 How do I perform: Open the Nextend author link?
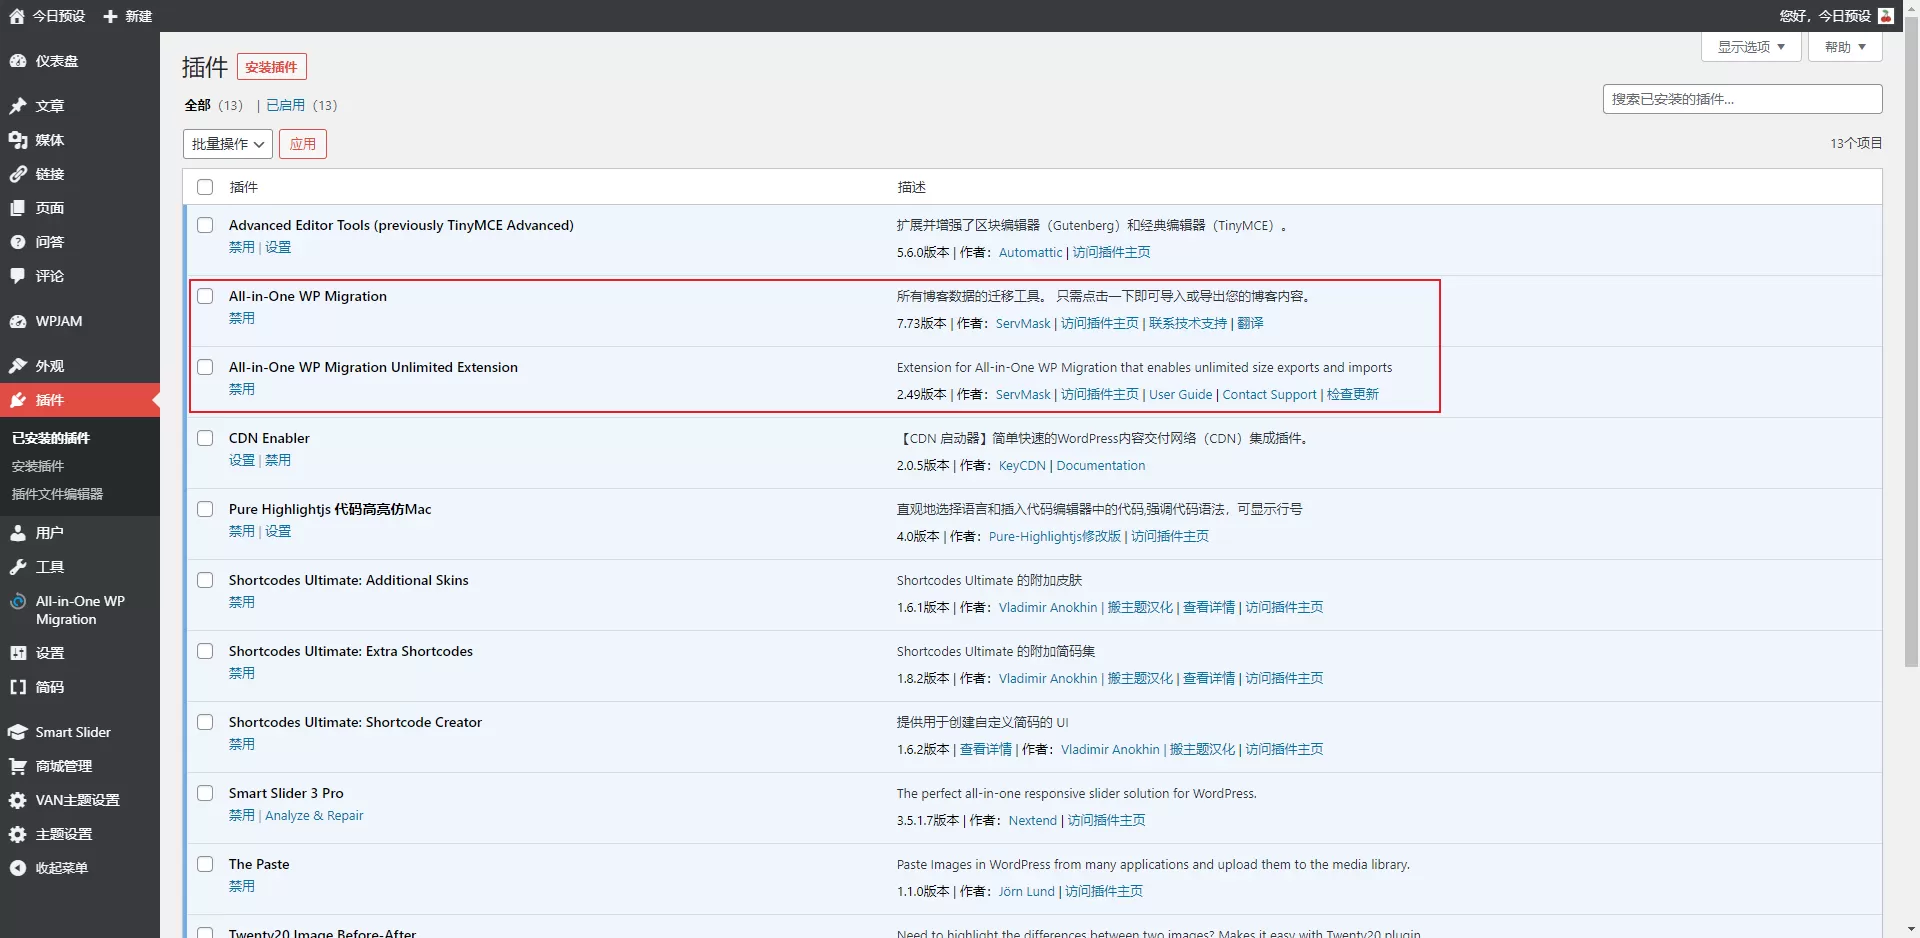pos(1032,820)
